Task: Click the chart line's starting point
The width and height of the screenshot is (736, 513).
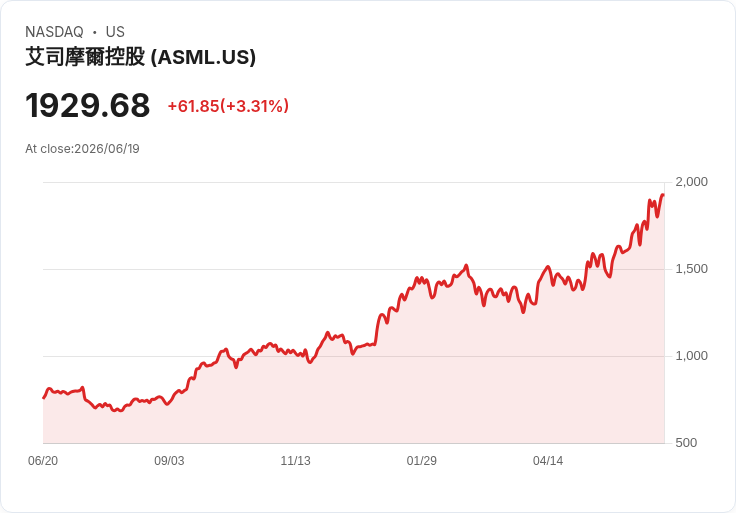Action: [x=44, y=398]
